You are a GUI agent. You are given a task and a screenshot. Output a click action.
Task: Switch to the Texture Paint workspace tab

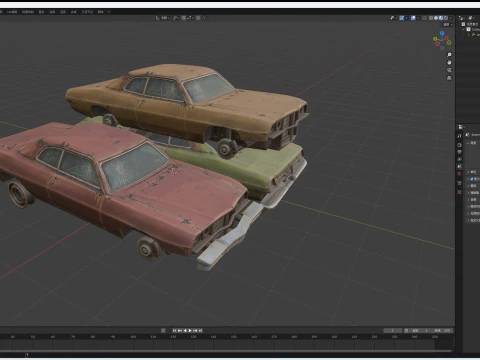point(28,12)
